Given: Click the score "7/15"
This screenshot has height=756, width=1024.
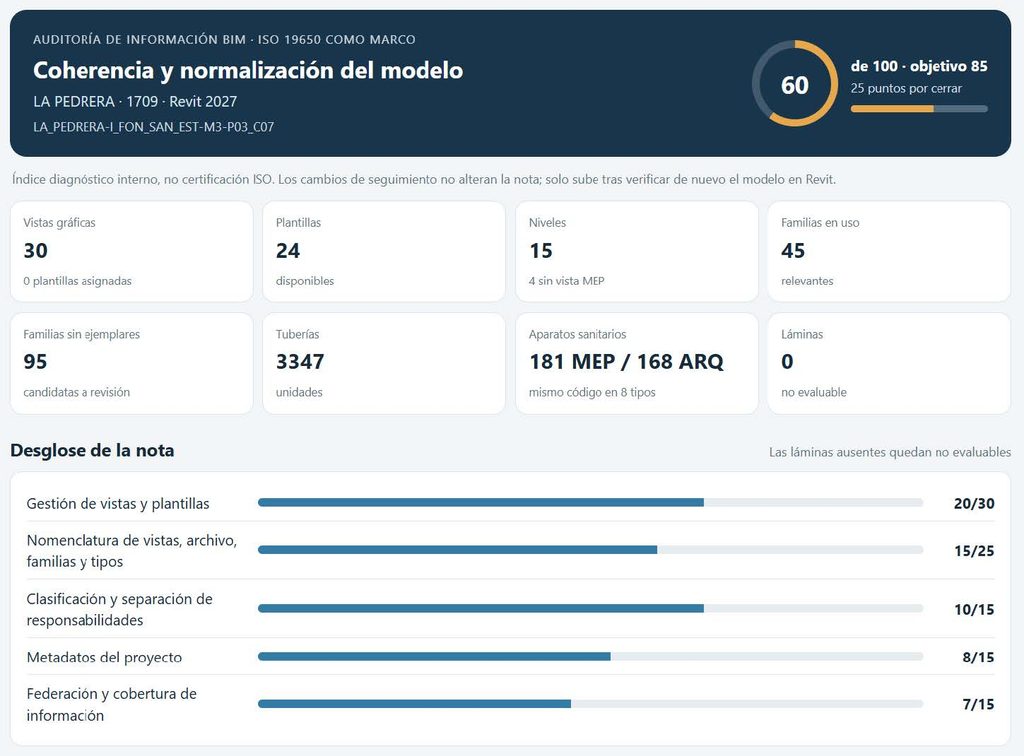Looking at the screenshot, I should pyautogui.click(x=978, y=704).
